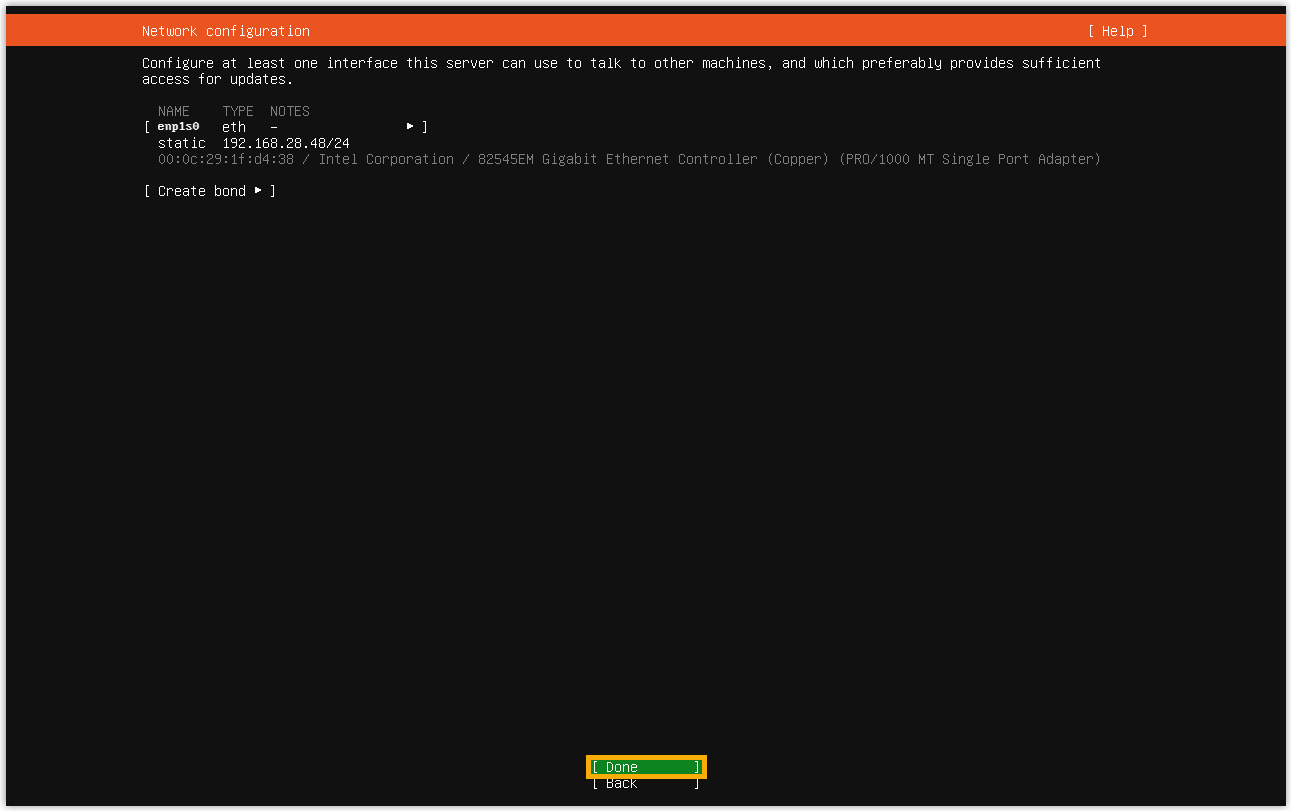Click the opening bracket before enp1s0
1292x812 pixels.
pyautogui.click(x=147, y=127)
